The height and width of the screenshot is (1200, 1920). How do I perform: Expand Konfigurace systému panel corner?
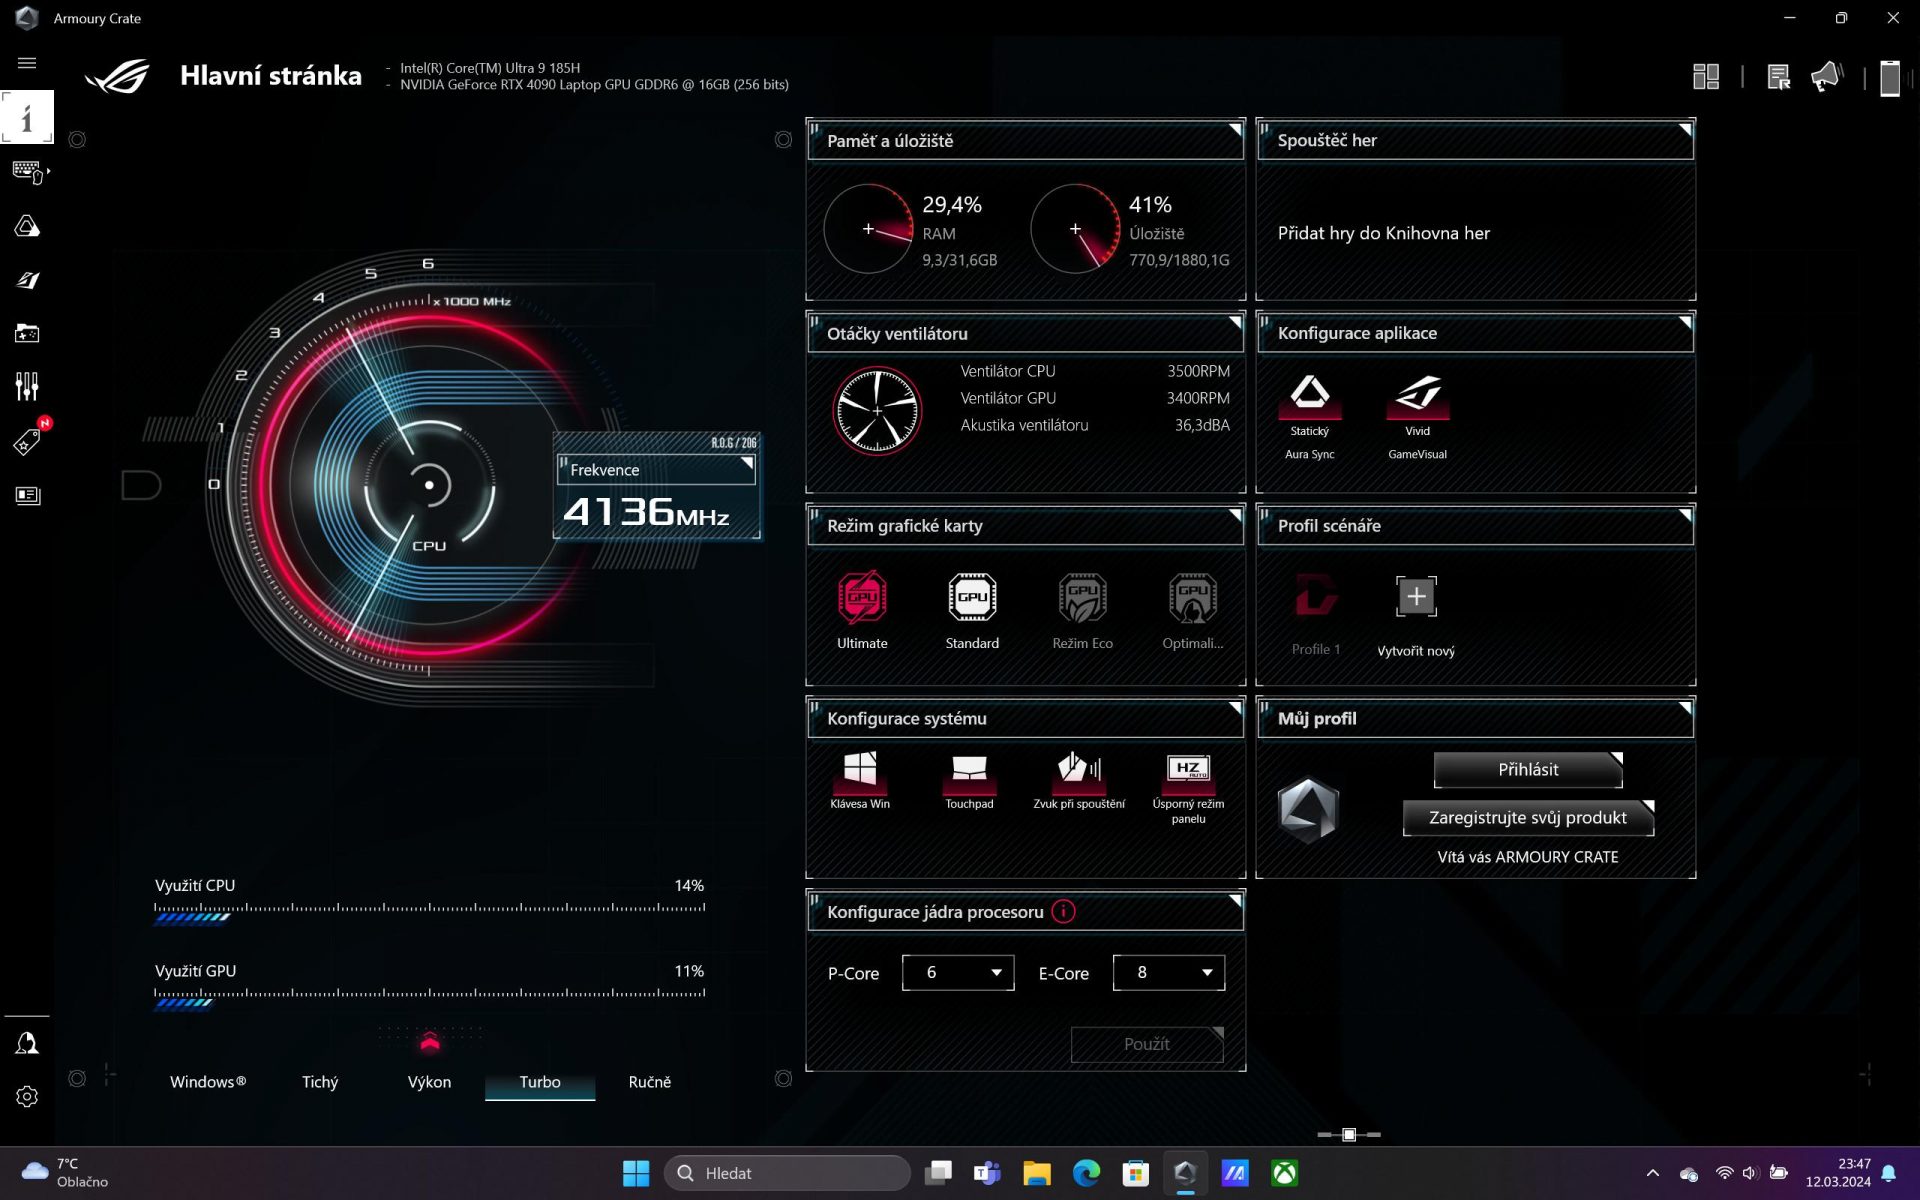pos(1235,708)
